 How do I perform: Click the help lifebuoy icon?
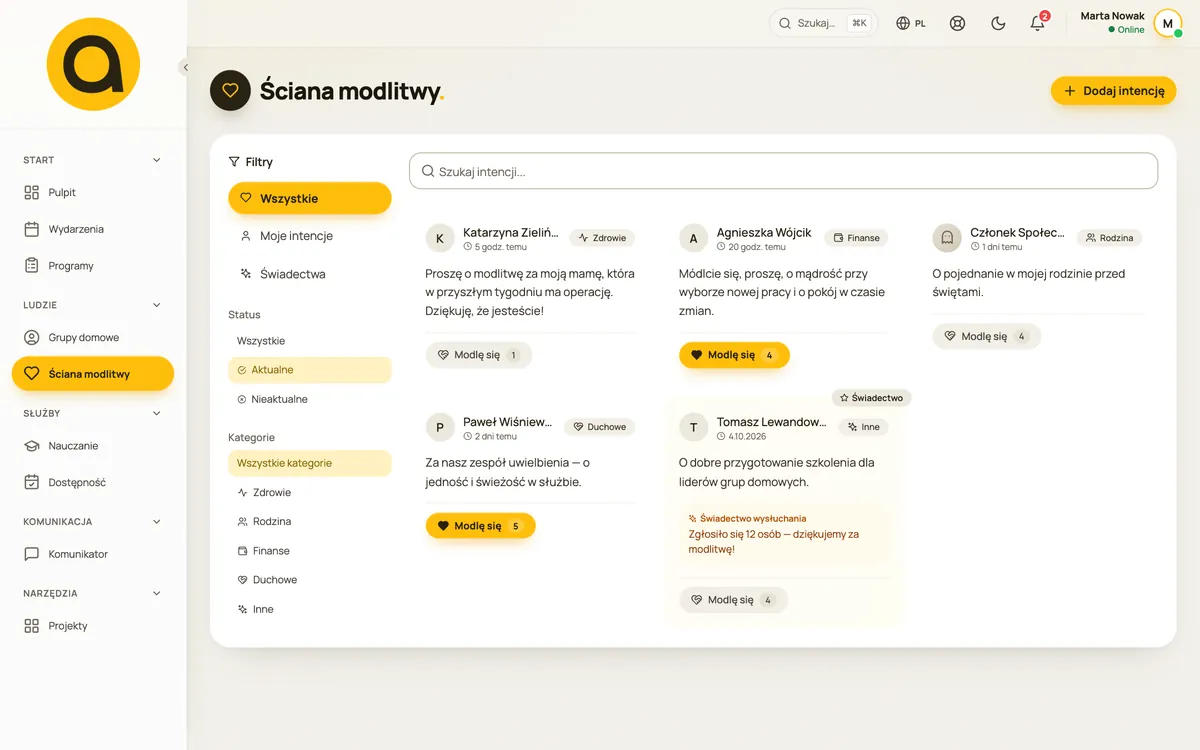tap(957, 23)
